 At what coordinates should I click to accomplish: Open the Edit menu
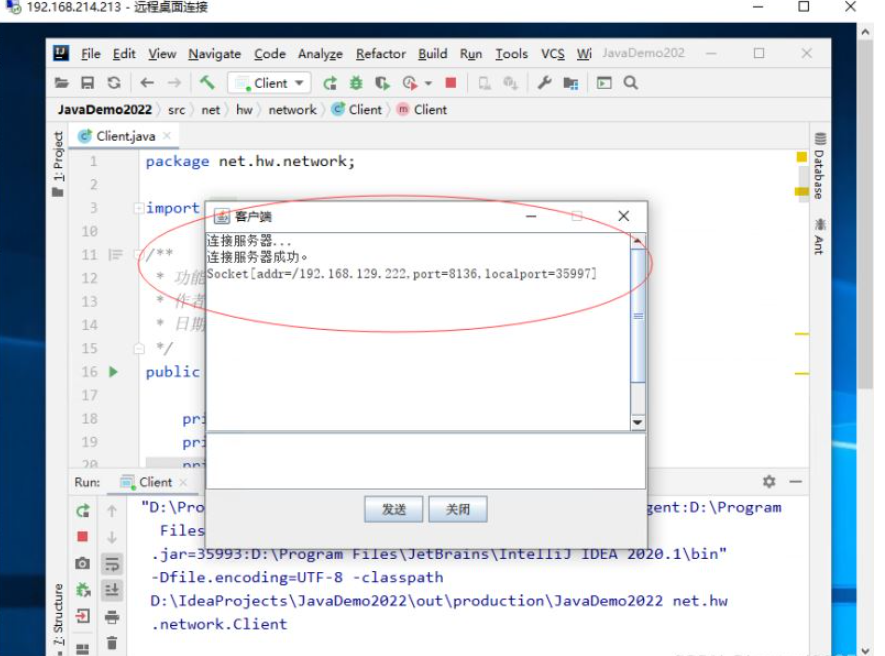coord(124,54)
